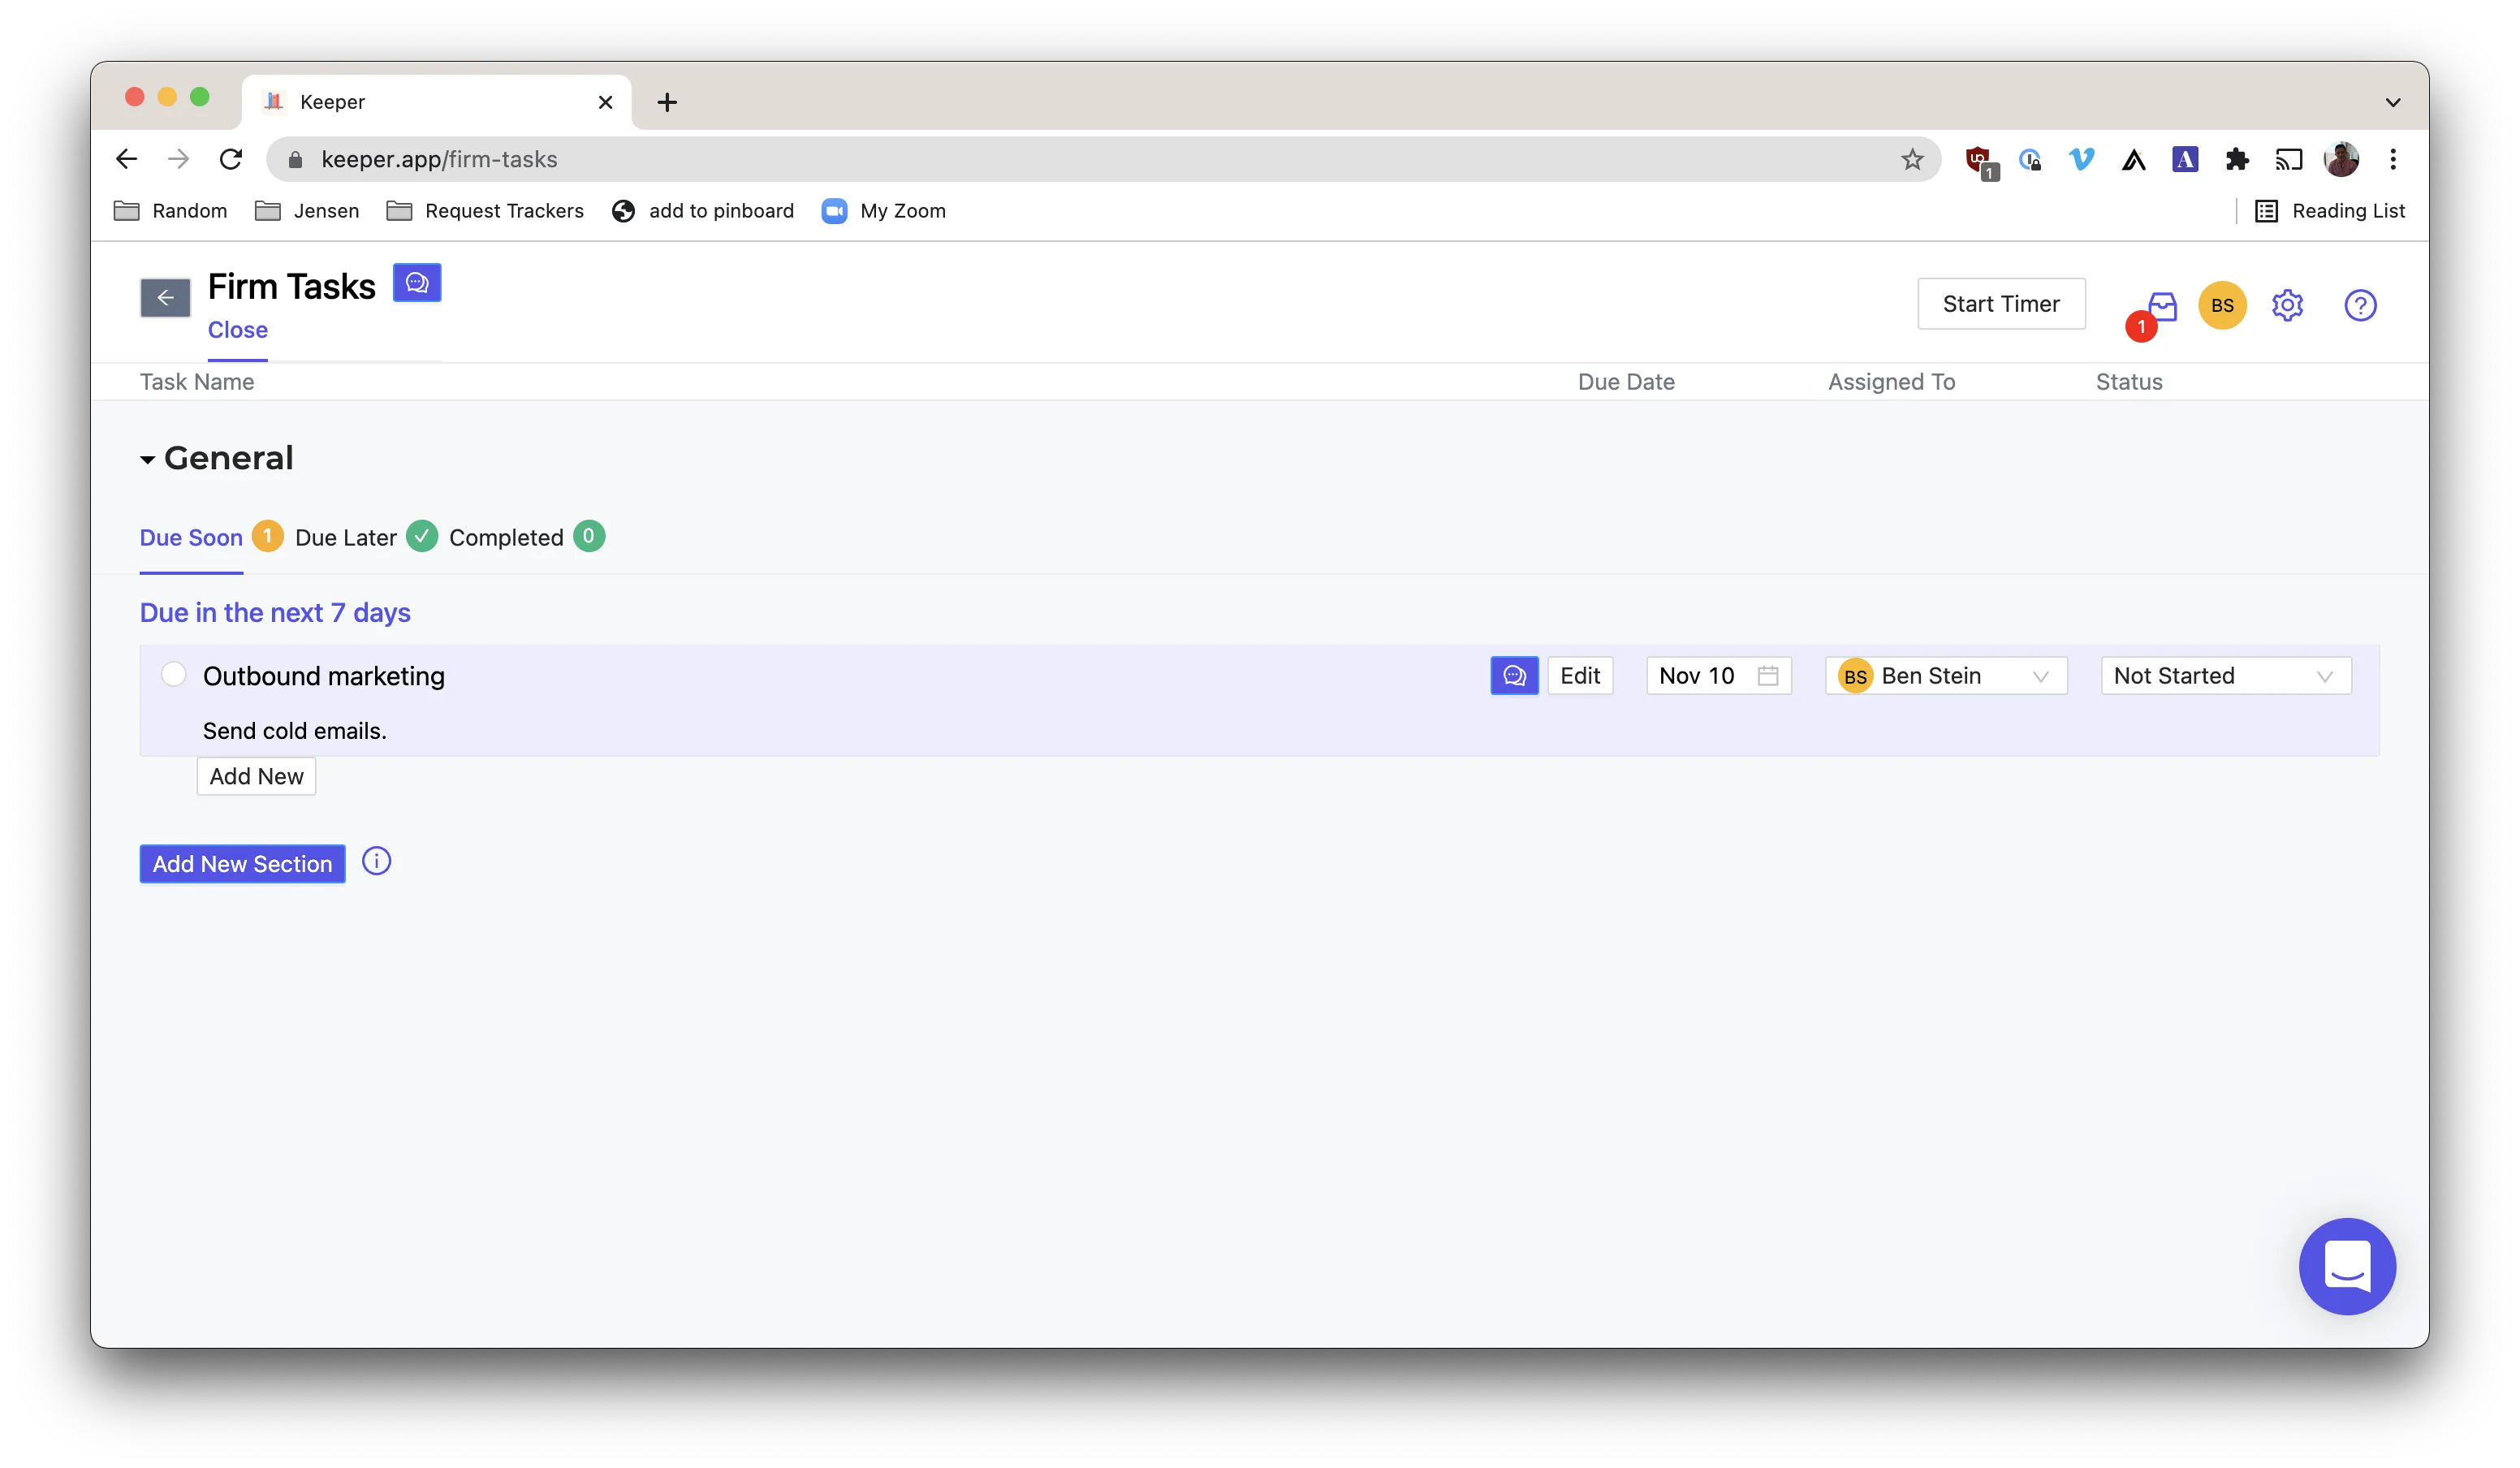
Task: Click the browser back arrow
Action: (x=127, y=159)
